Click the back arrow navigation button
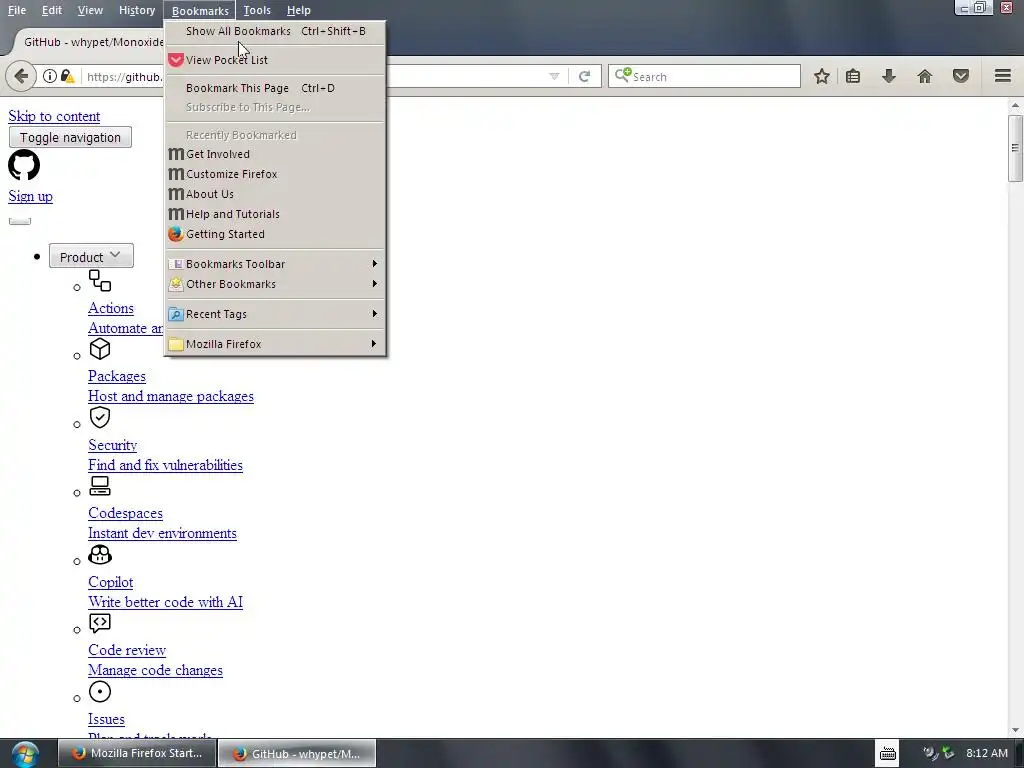The width and height of the screenshot is (1024, 768). 21,76
